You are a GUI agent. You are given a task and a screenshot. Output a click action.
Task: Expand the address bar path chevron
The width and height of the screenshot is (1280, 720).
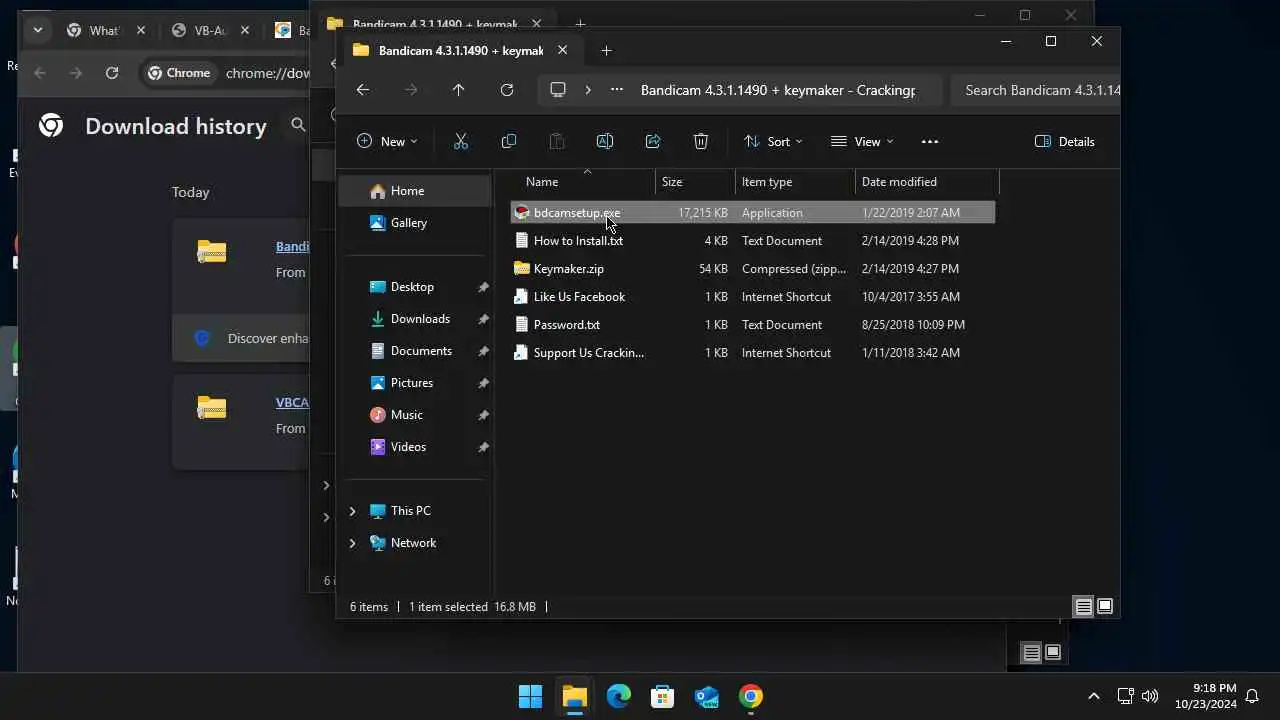point(588,90)
